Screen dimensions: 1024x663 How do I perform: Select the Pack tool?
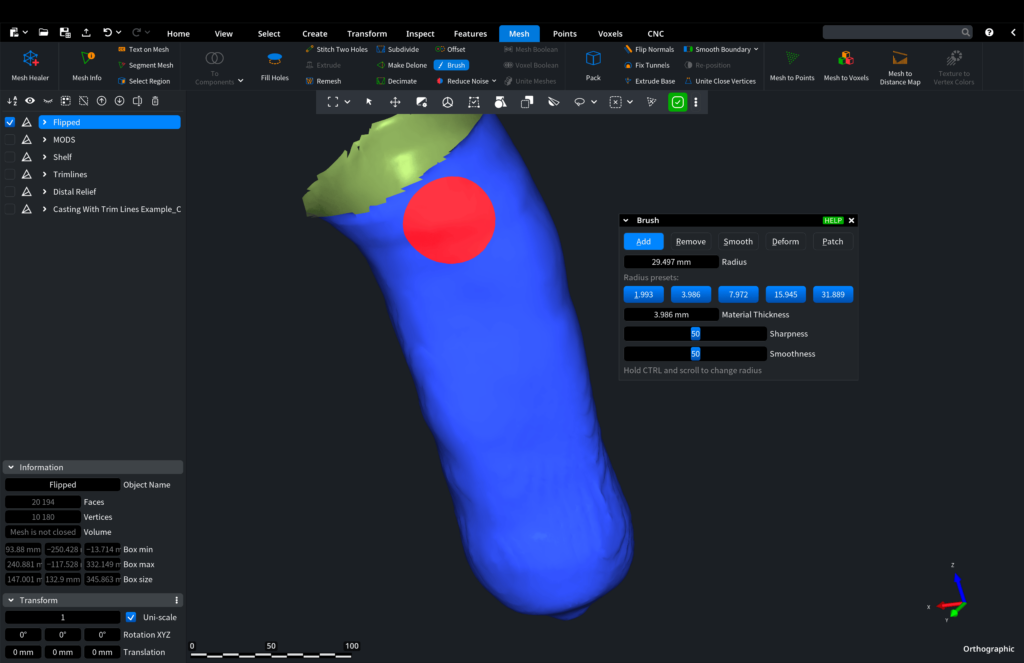[x=593, y=64]
